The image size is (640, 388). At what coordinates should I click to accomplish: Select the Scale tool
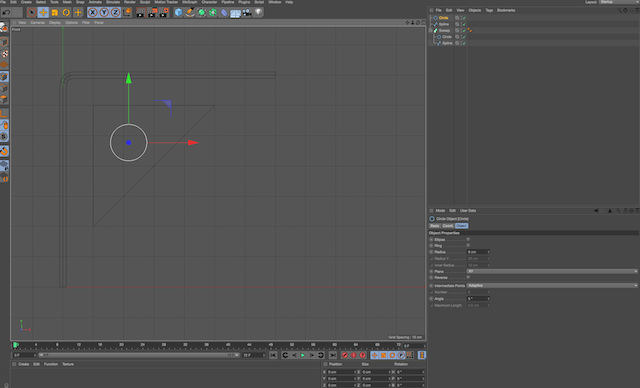(x=55, y=13)
